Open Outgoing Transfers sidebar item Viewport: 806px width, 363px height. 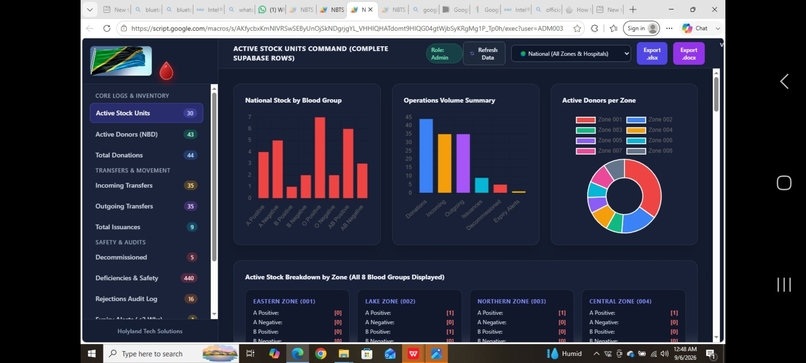click(x=146, y=206)
